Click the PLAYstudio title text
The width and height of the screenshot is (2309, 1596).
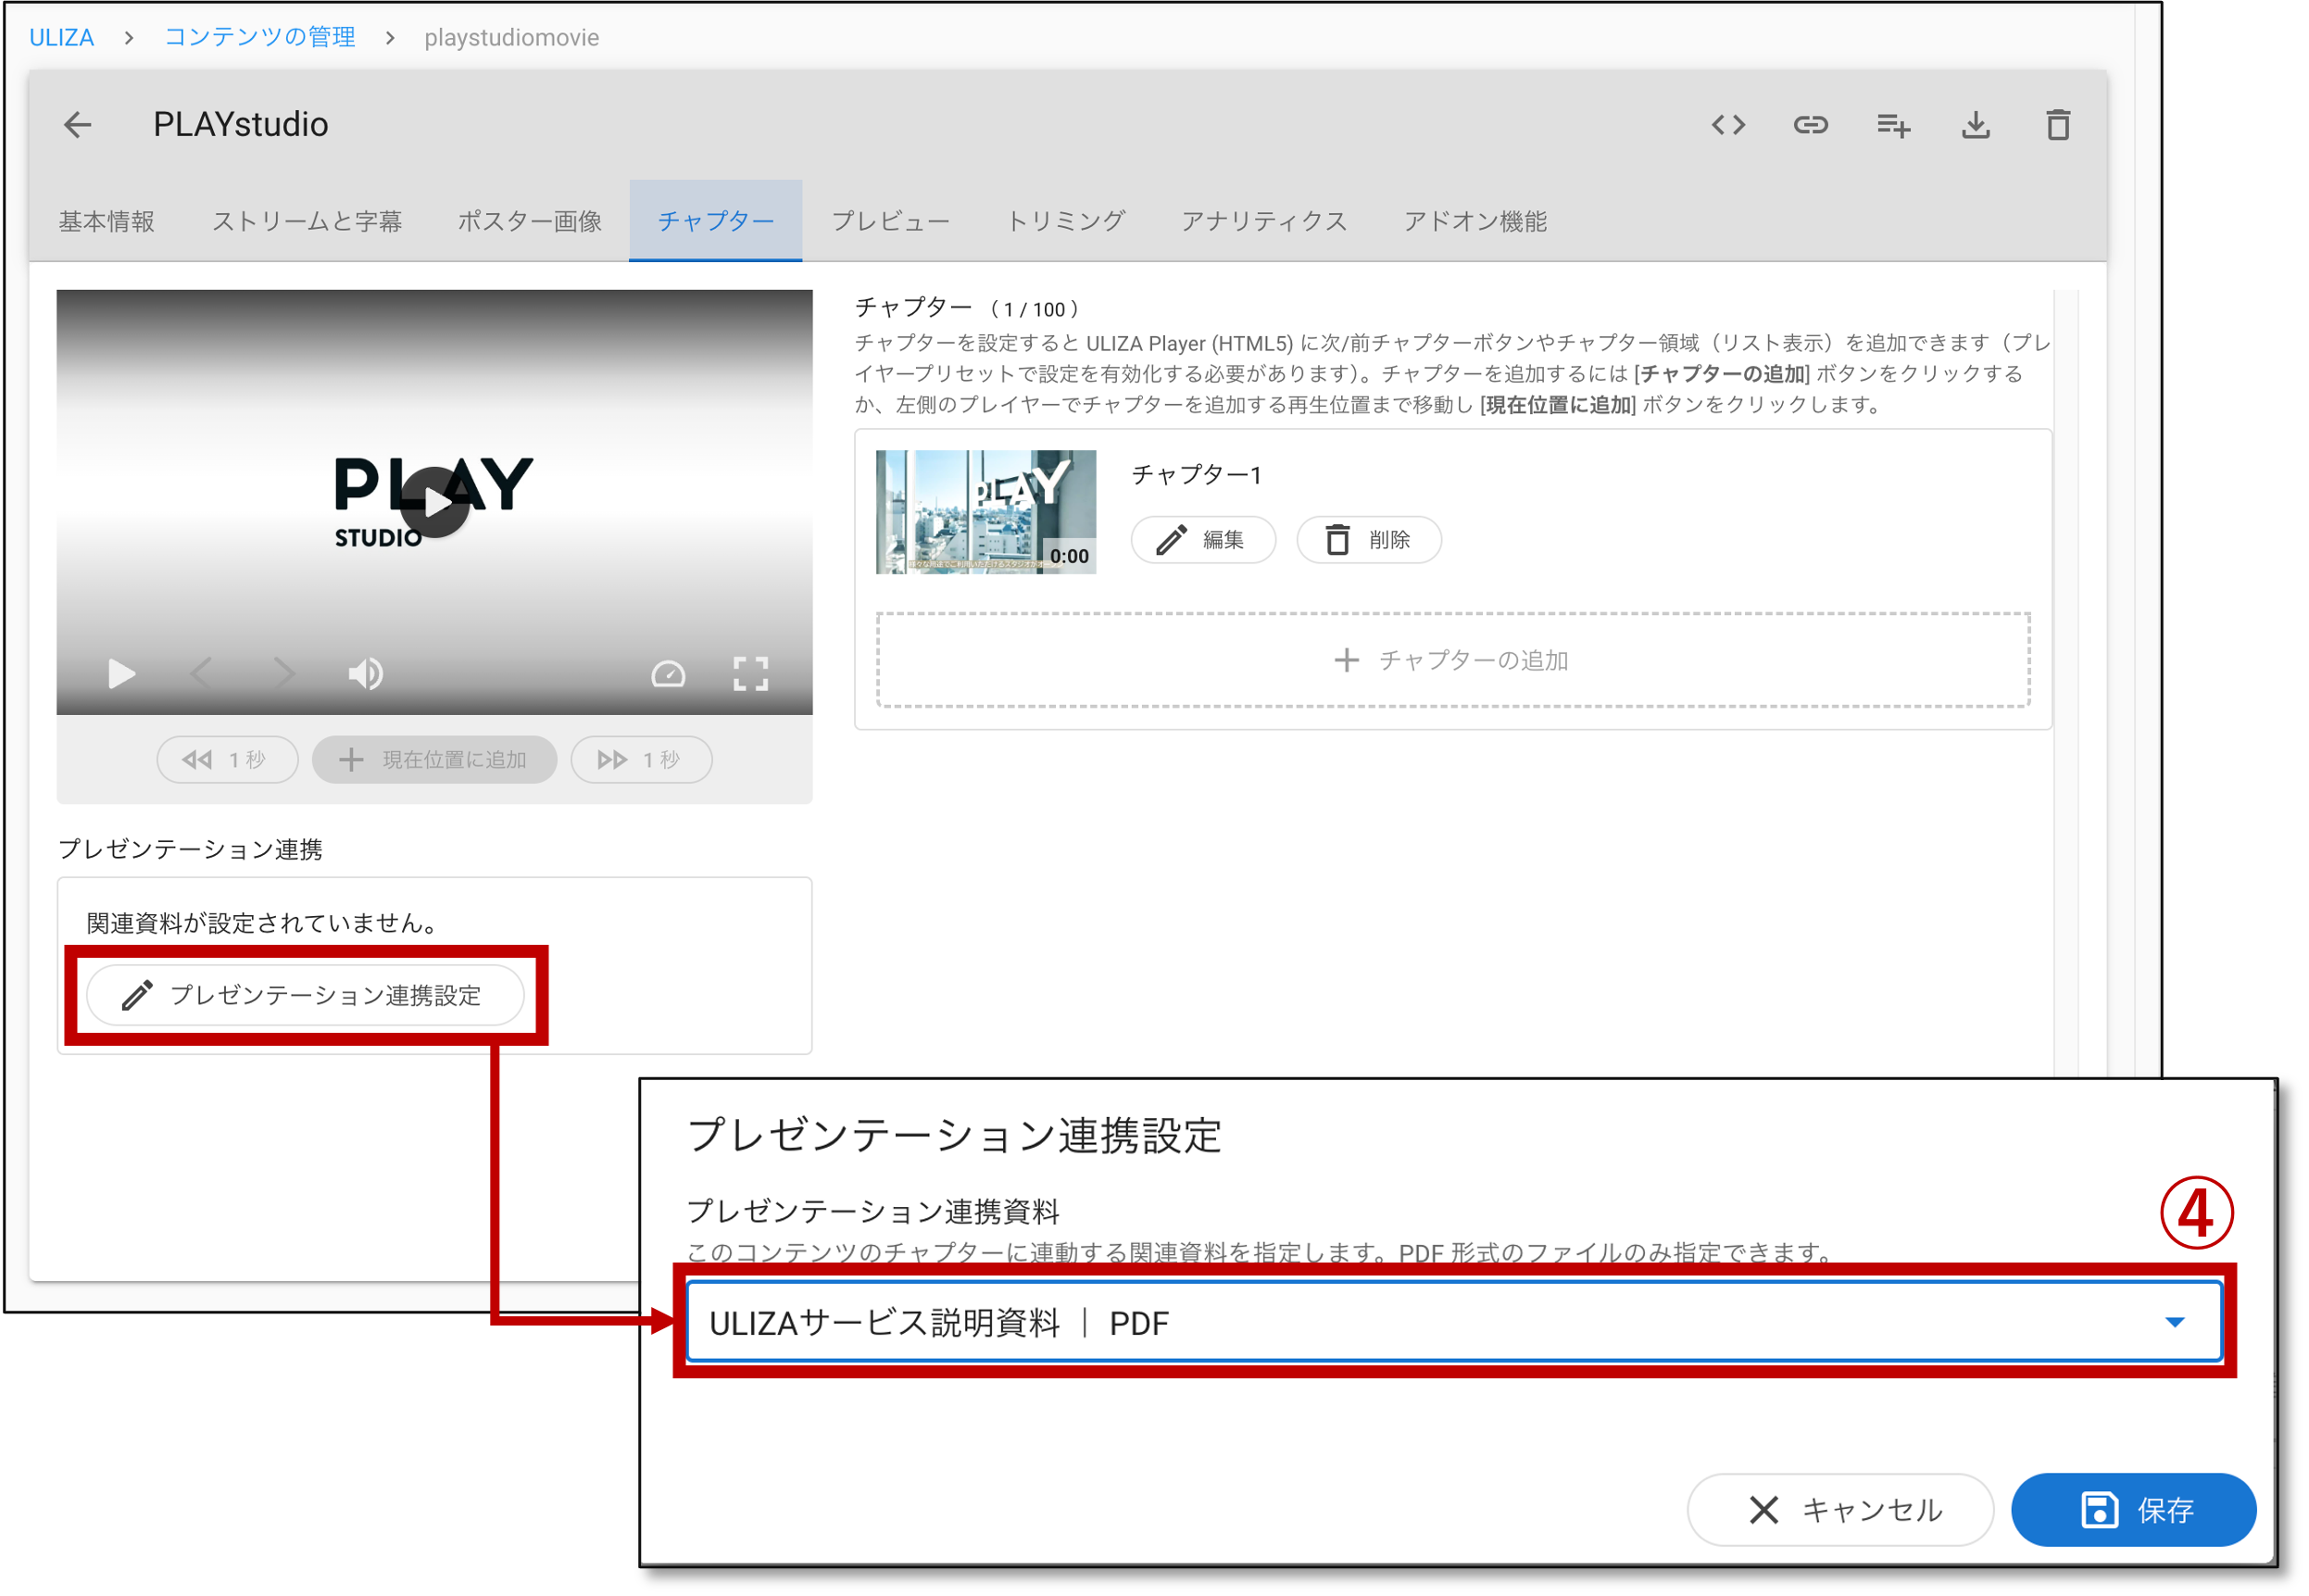[x=241, y=124]
